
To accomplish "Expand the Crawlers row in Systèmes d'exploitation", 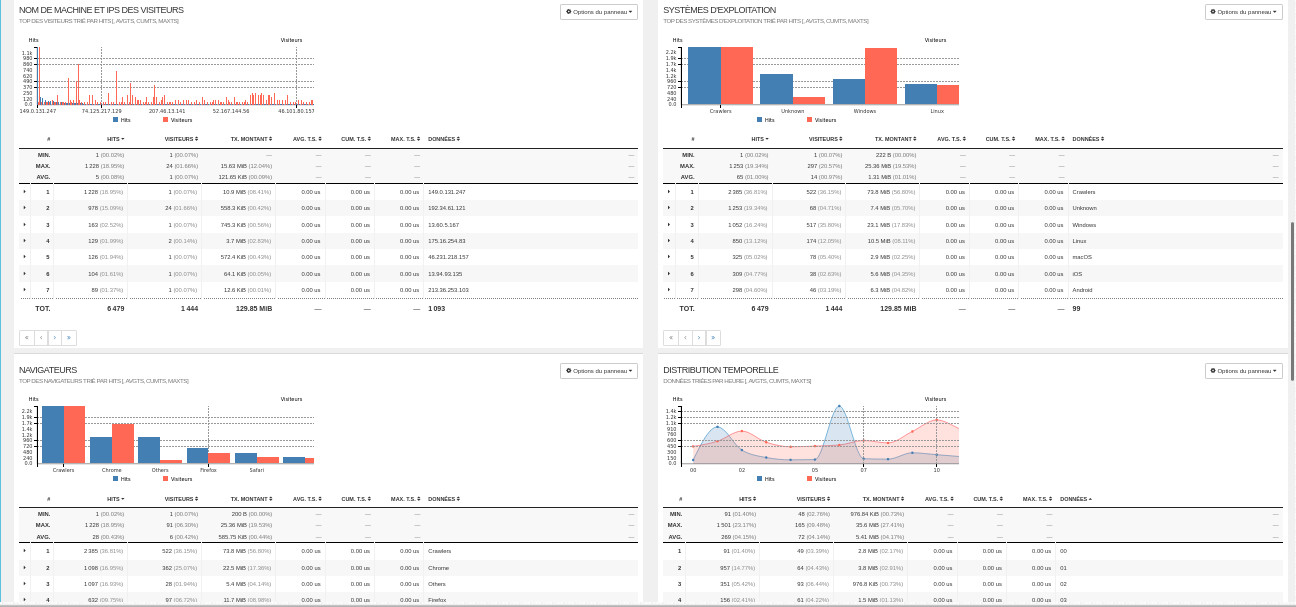I will [669, 191].
